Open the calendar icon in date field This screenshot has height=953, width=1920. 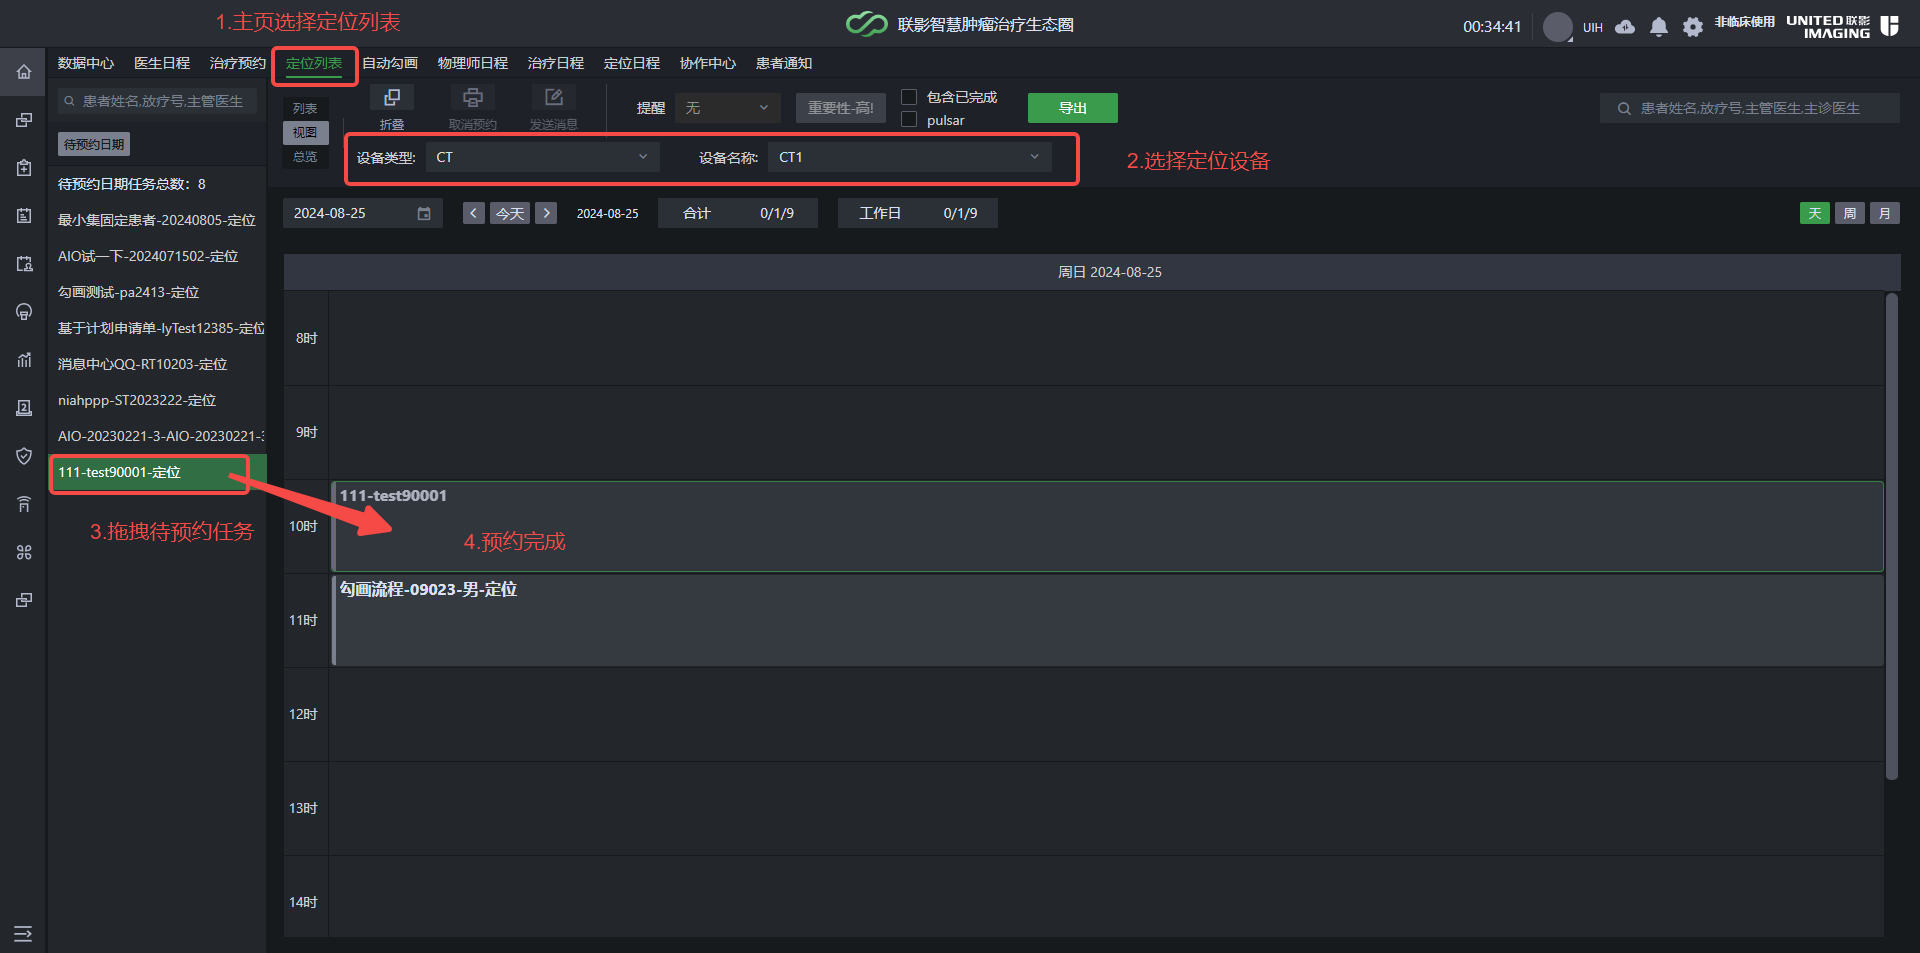(424, 214)
